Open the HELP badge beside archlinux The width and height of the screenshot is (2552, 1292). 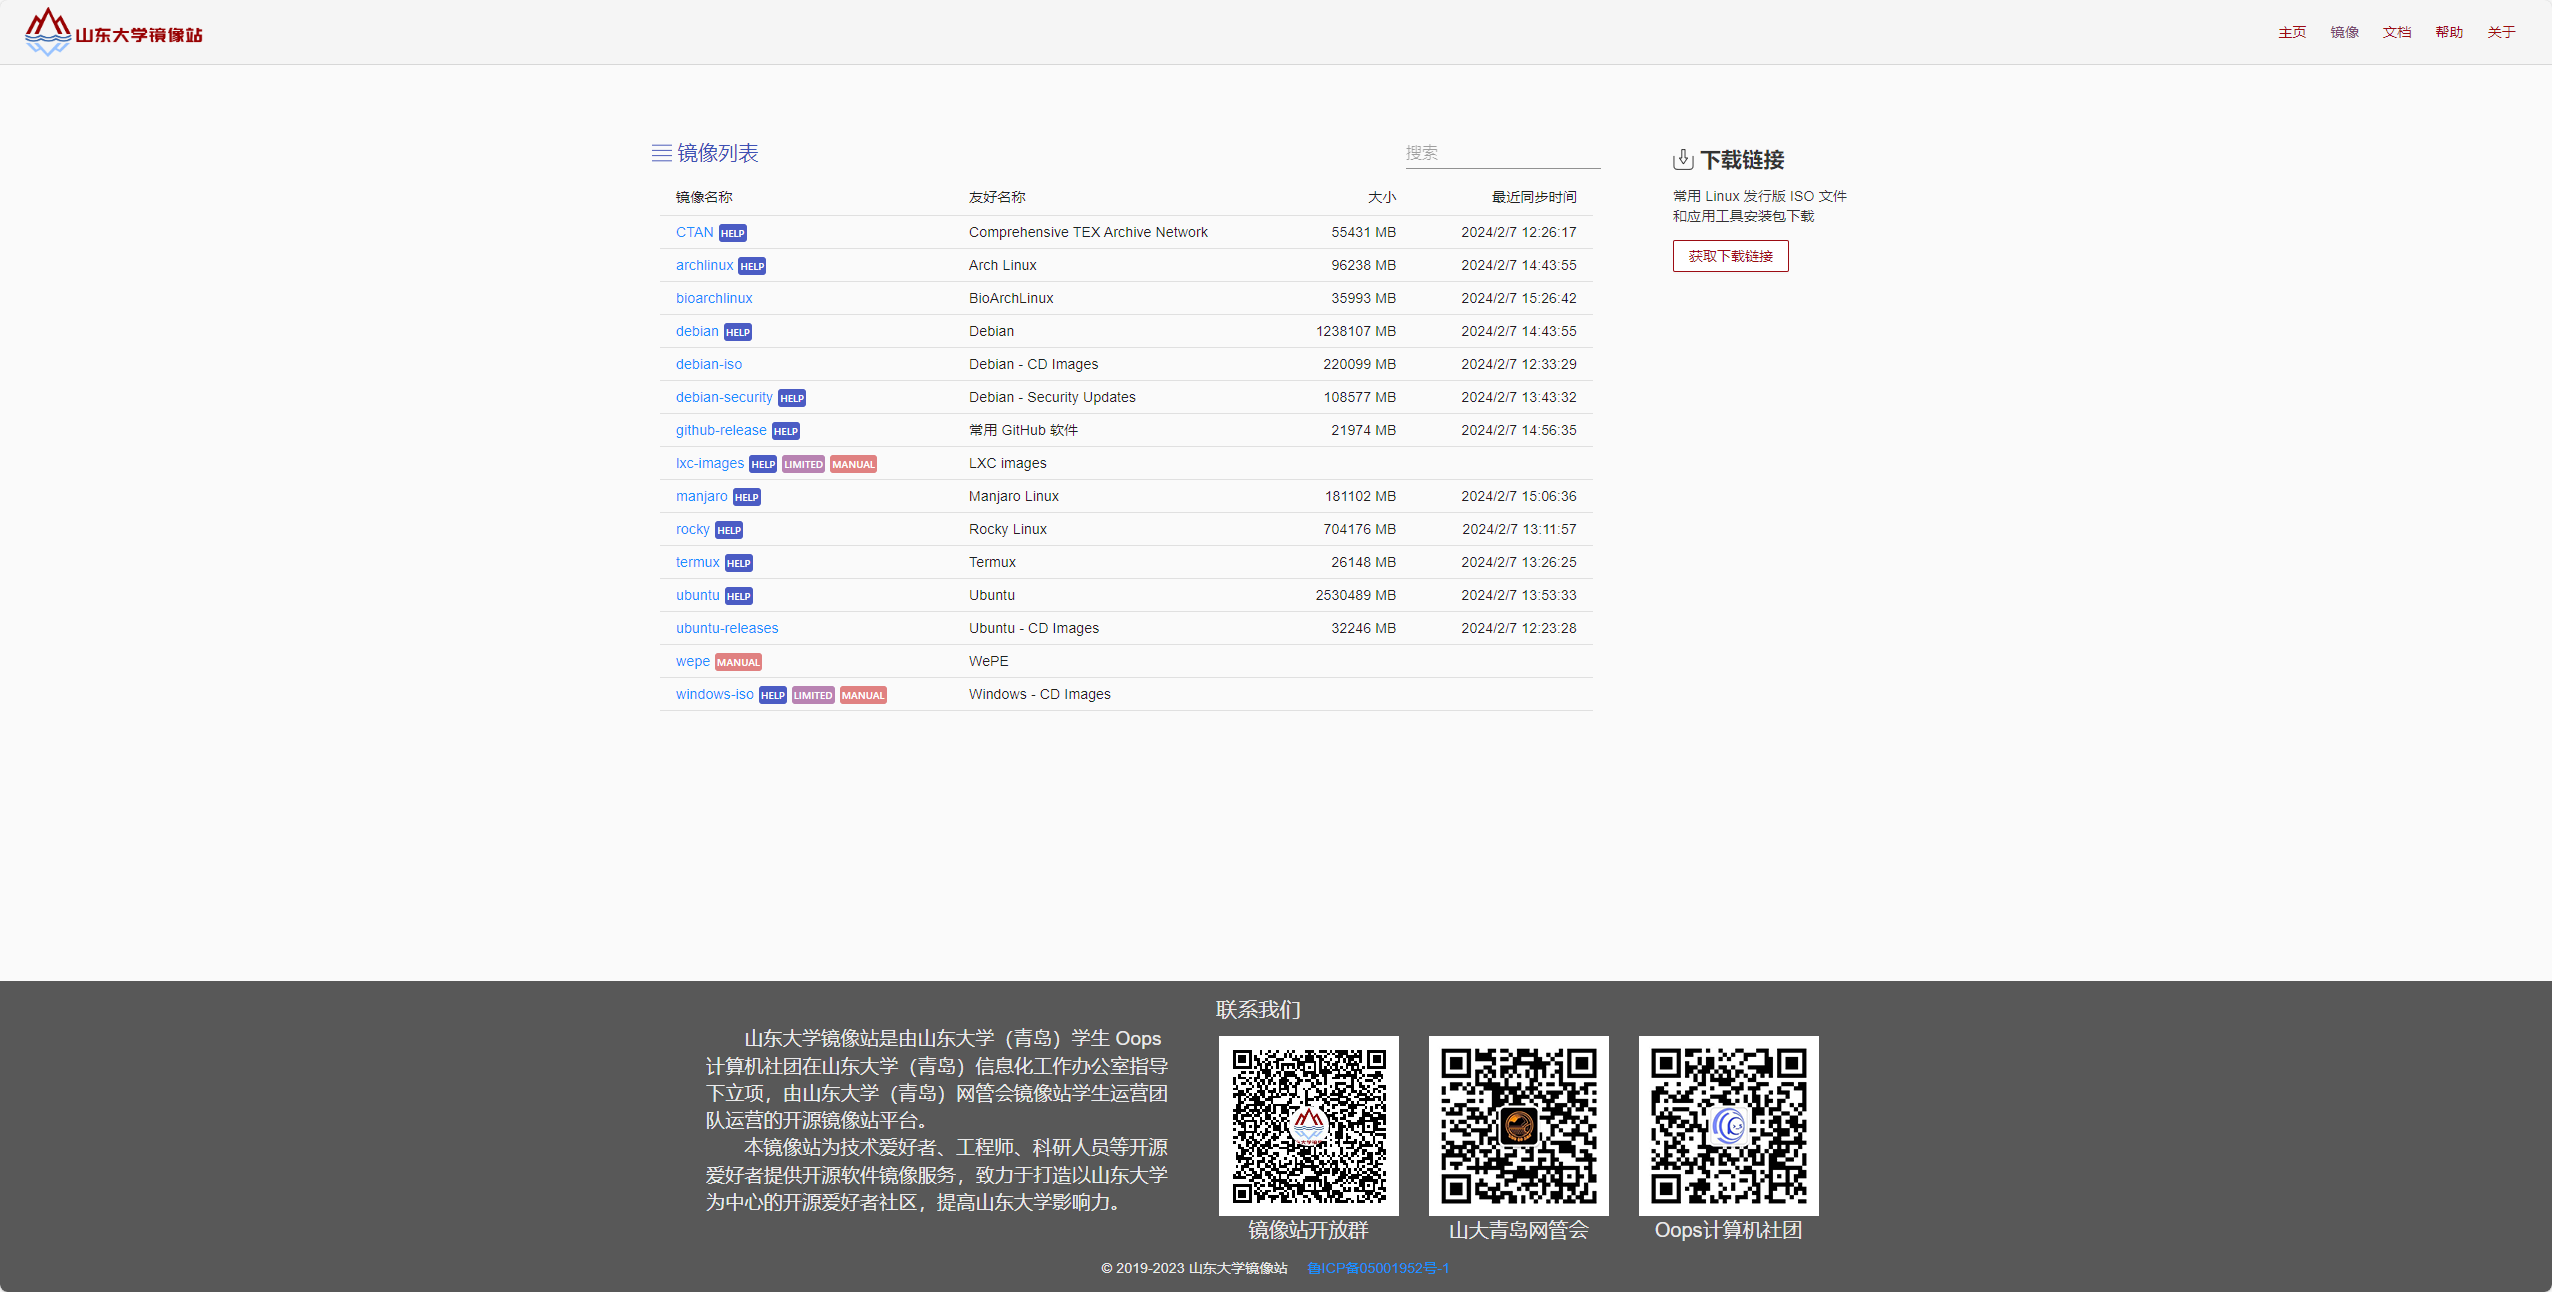click(x=752, y=266)
